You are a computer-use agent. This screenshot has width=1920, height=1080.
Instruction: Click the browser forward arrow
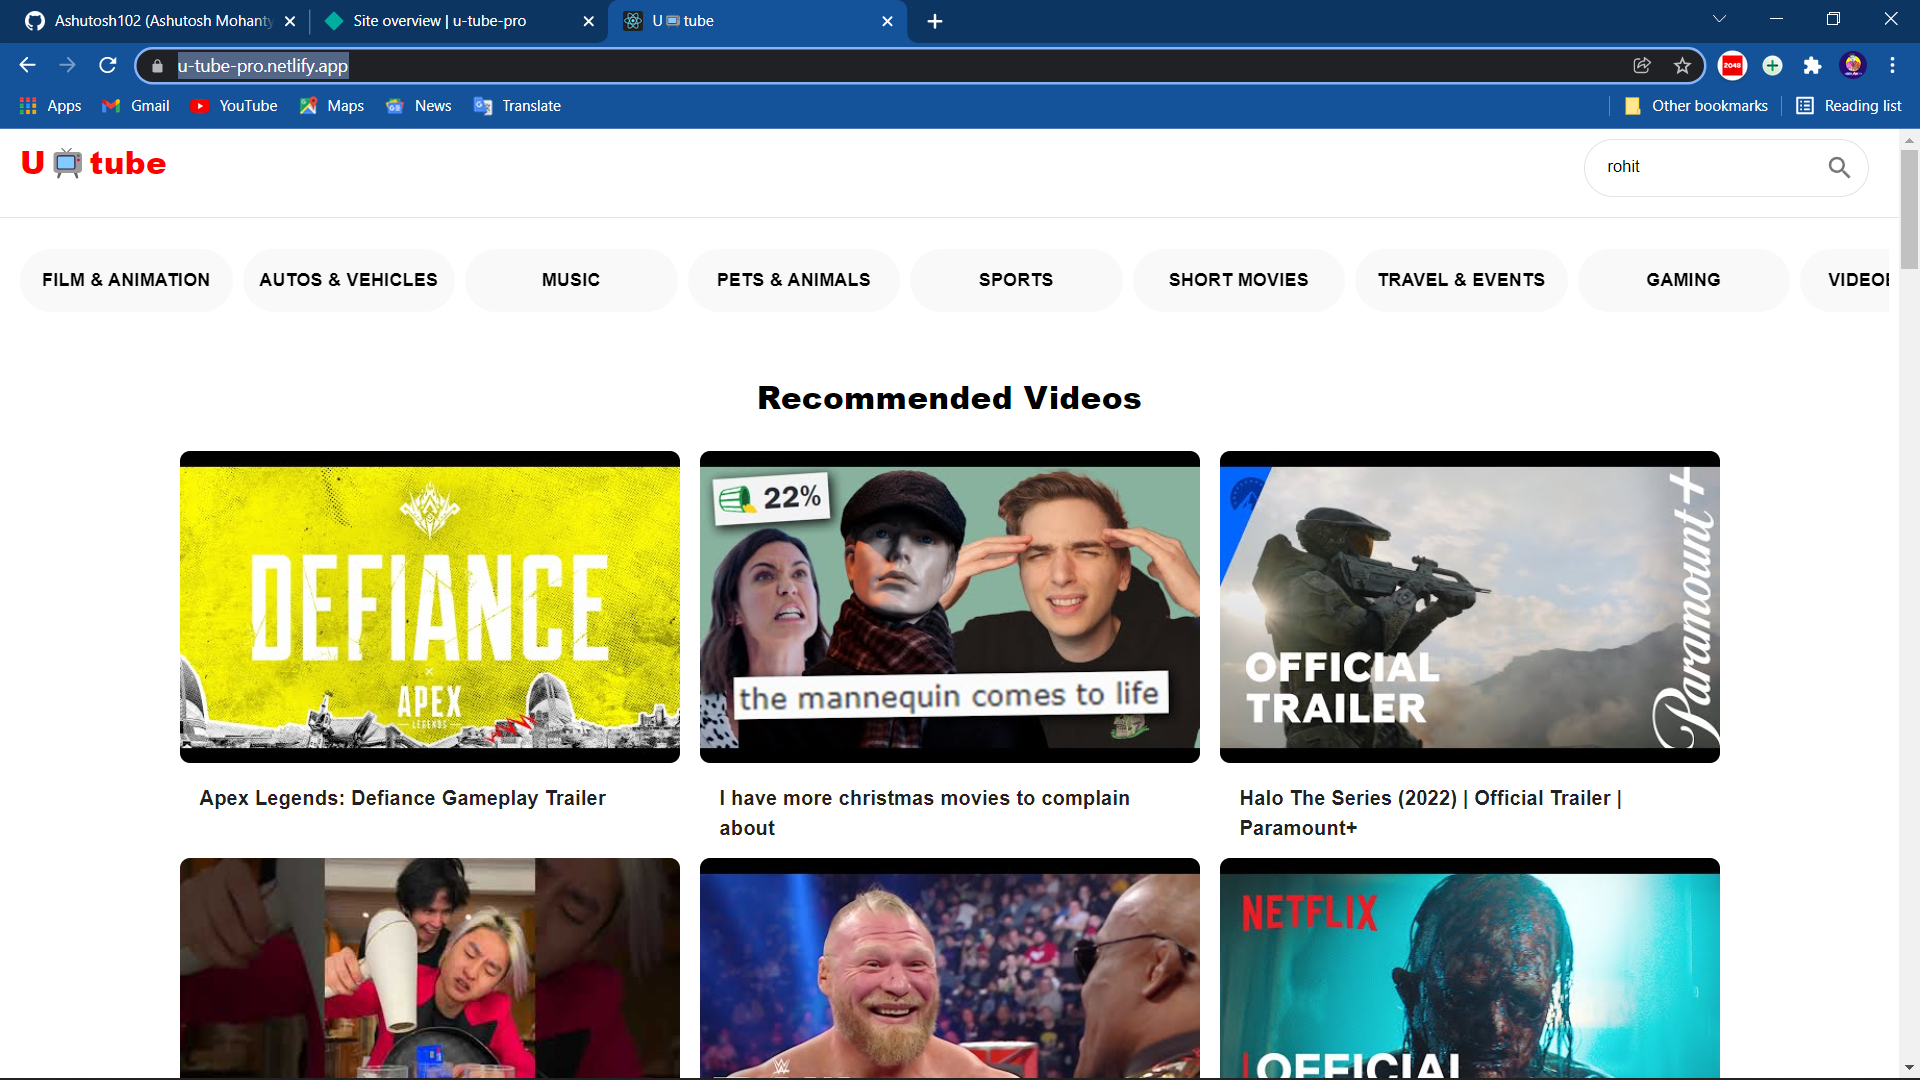67,65
